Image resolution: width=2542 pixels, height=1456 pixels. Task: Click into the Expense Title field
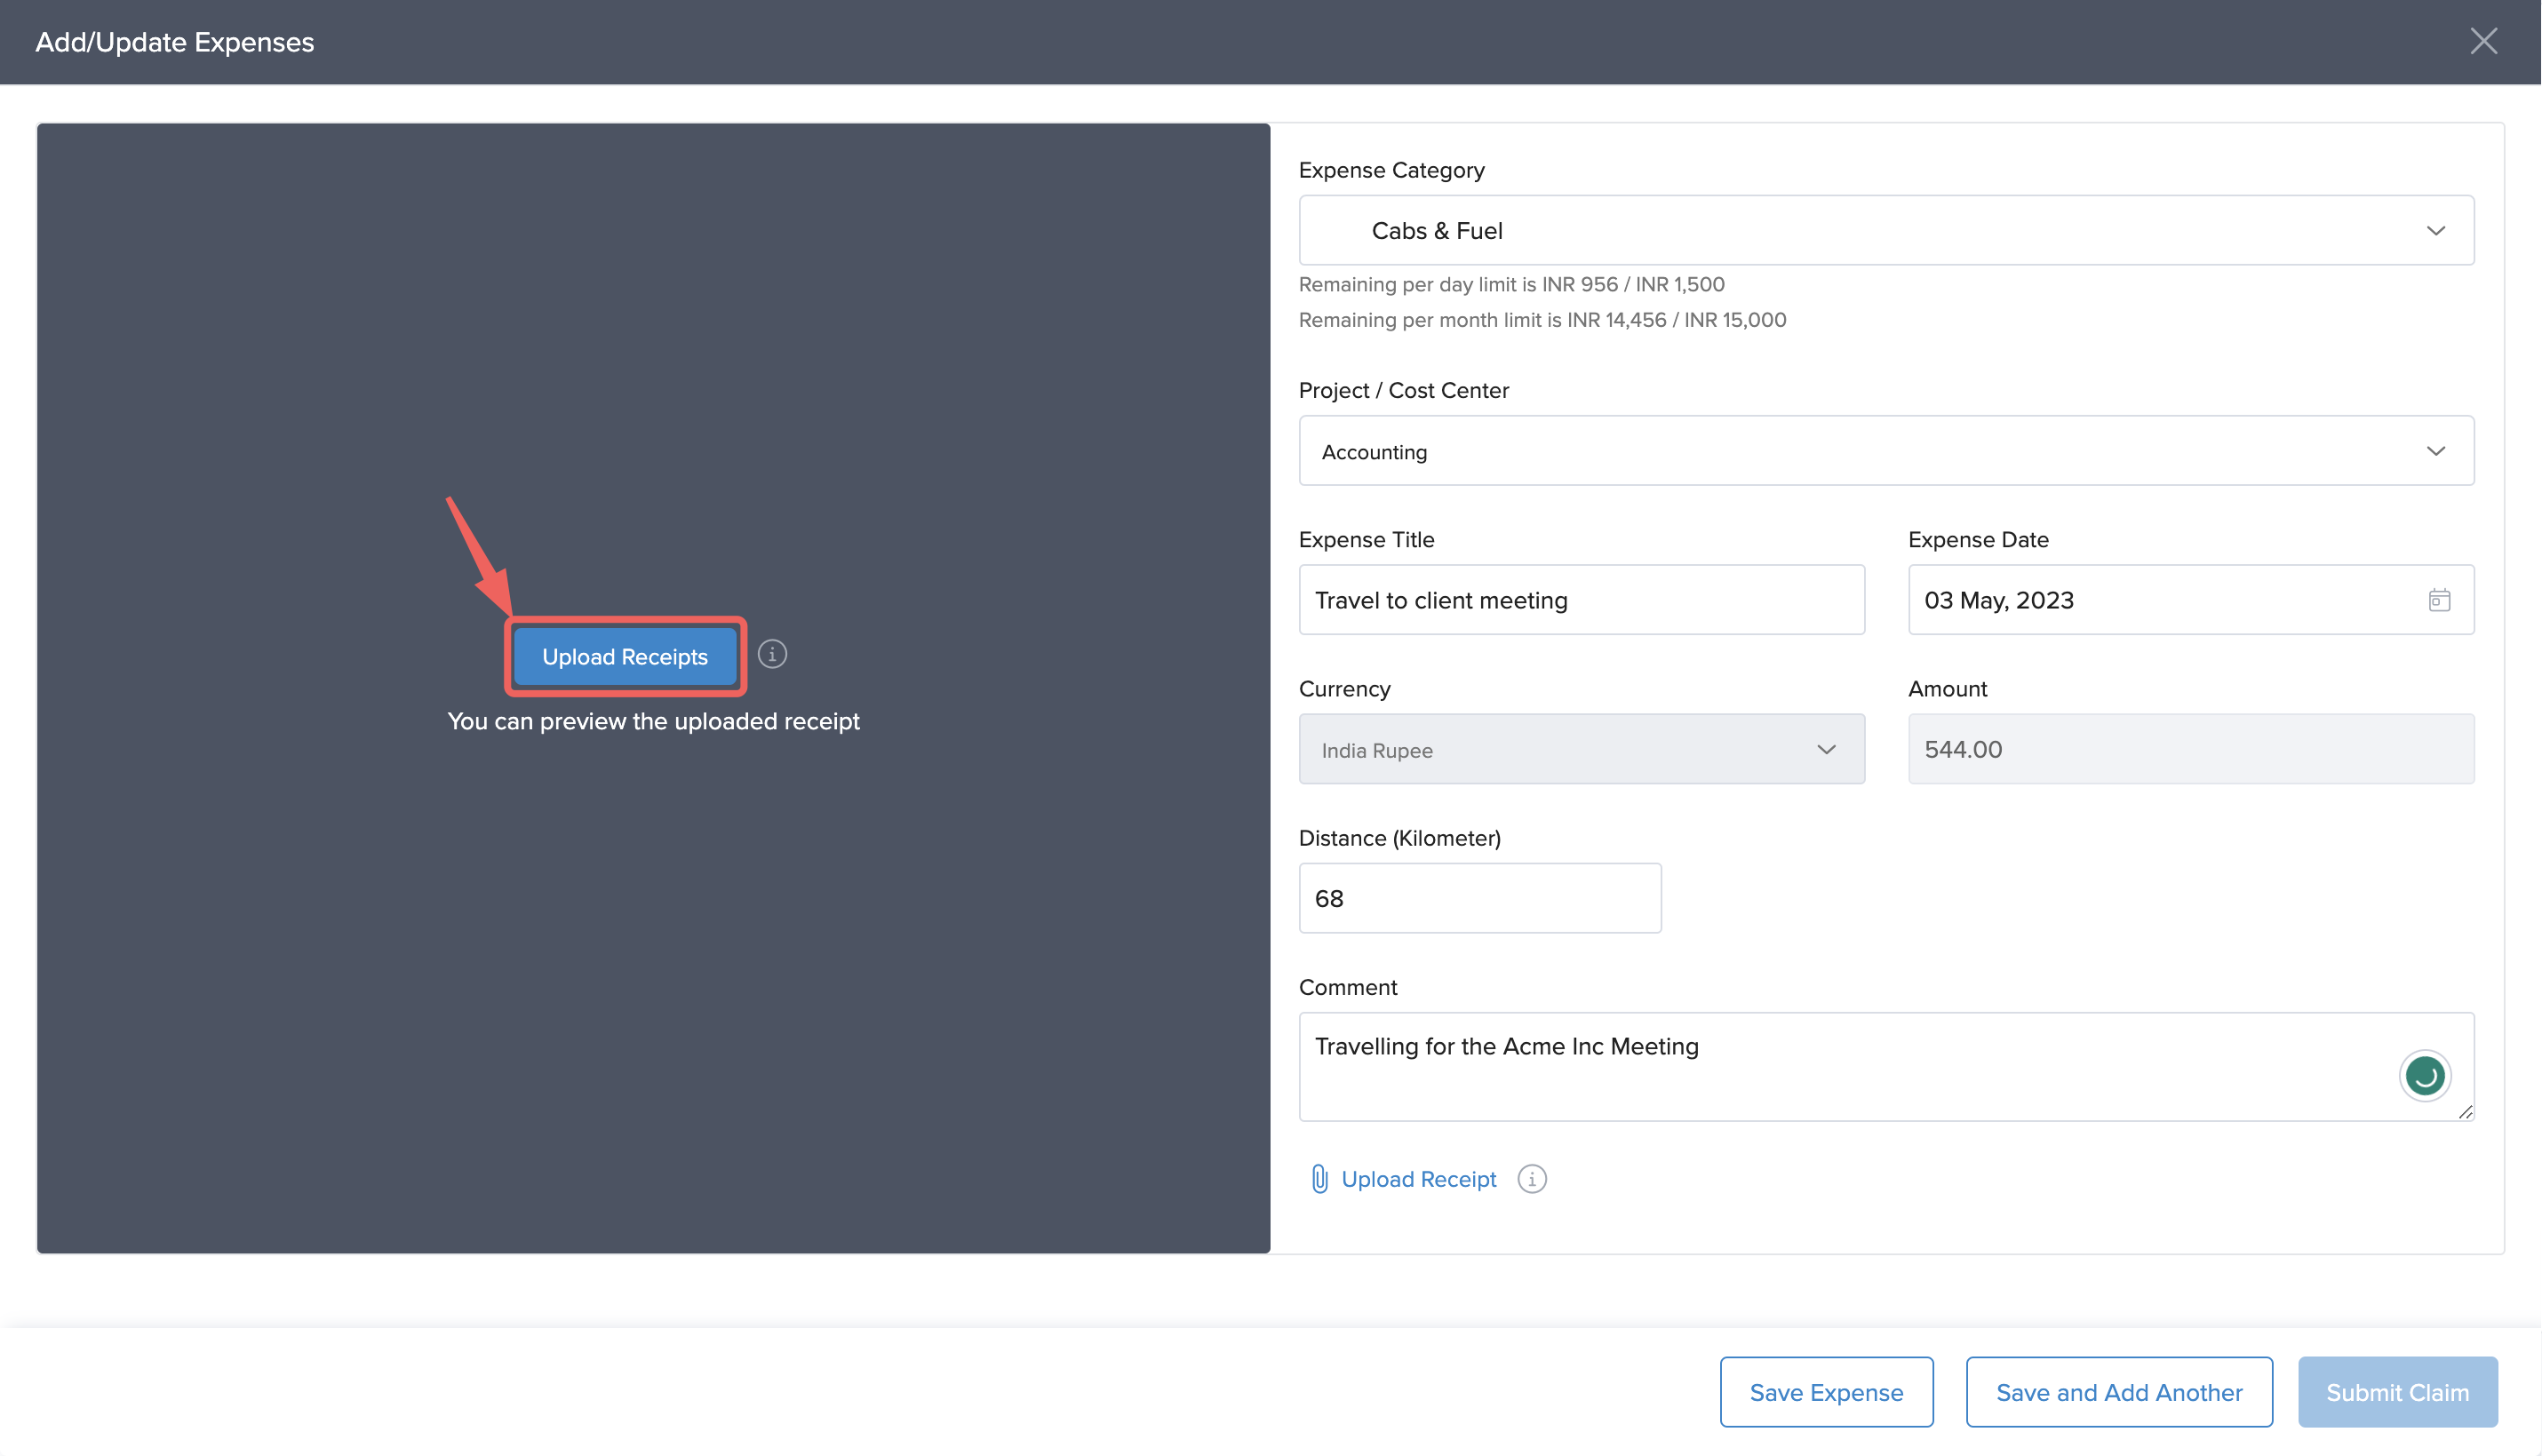coord(1580,600)
